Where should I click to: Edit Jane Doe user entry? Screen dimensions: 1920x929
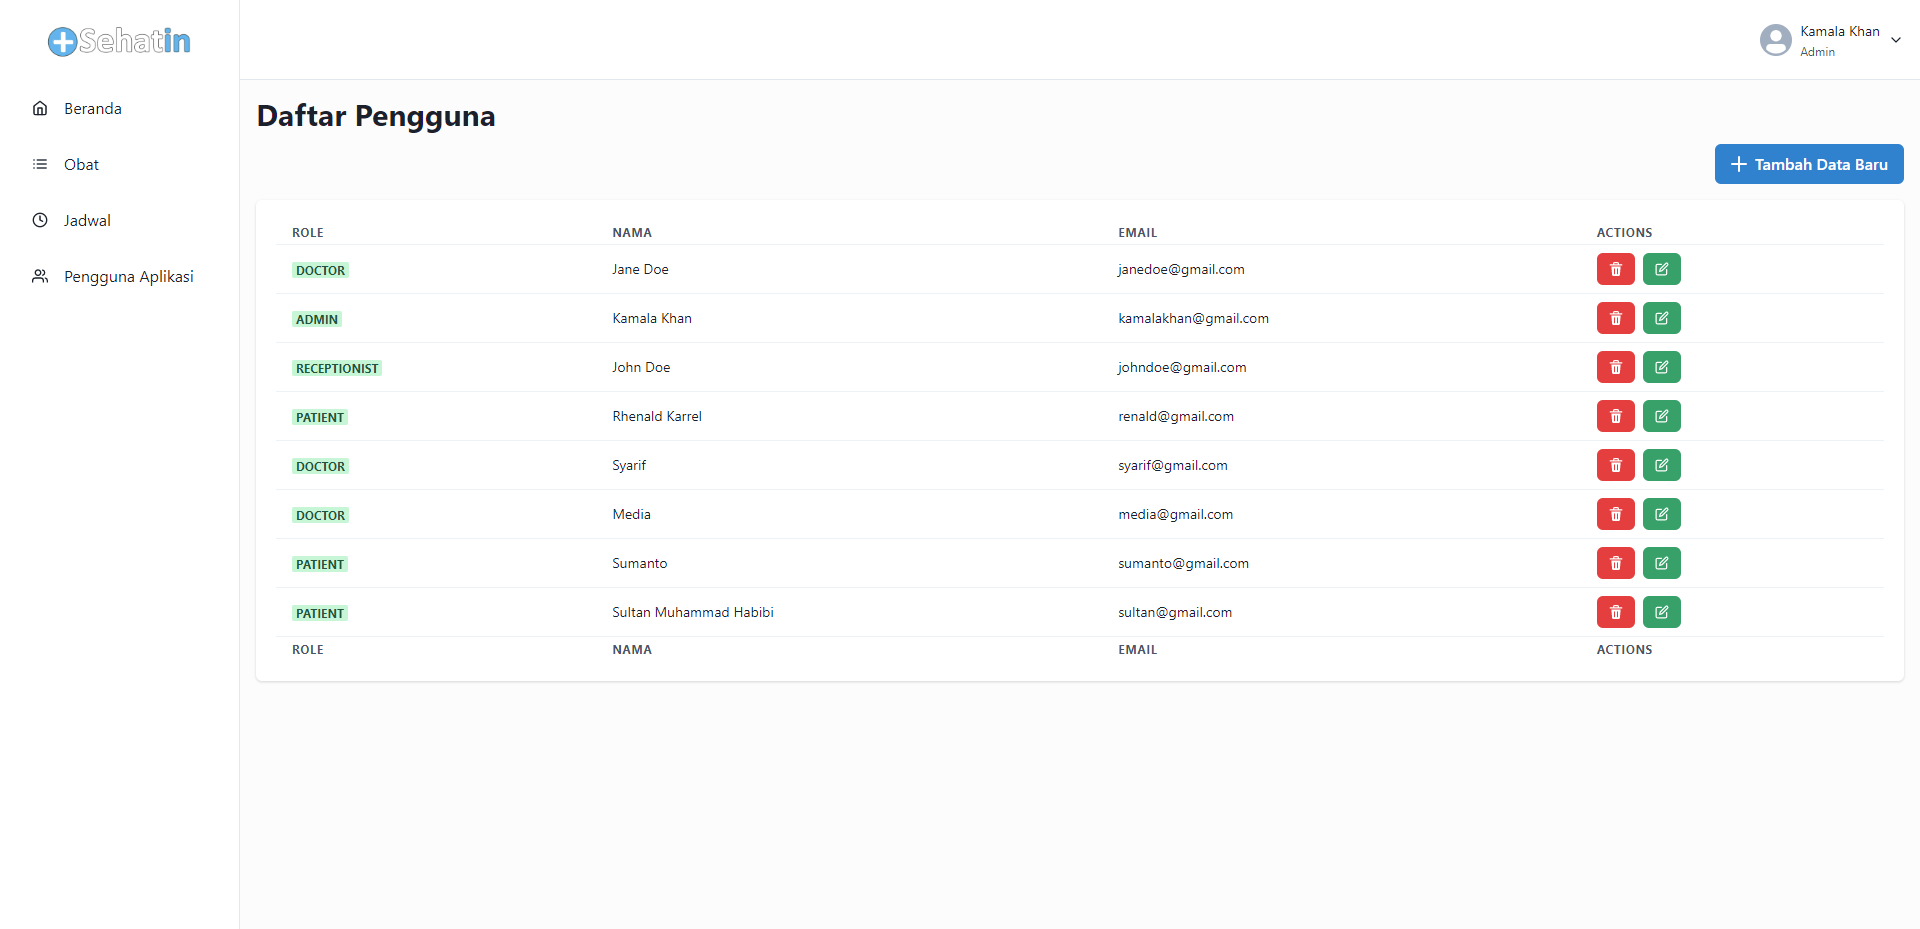1661,269
